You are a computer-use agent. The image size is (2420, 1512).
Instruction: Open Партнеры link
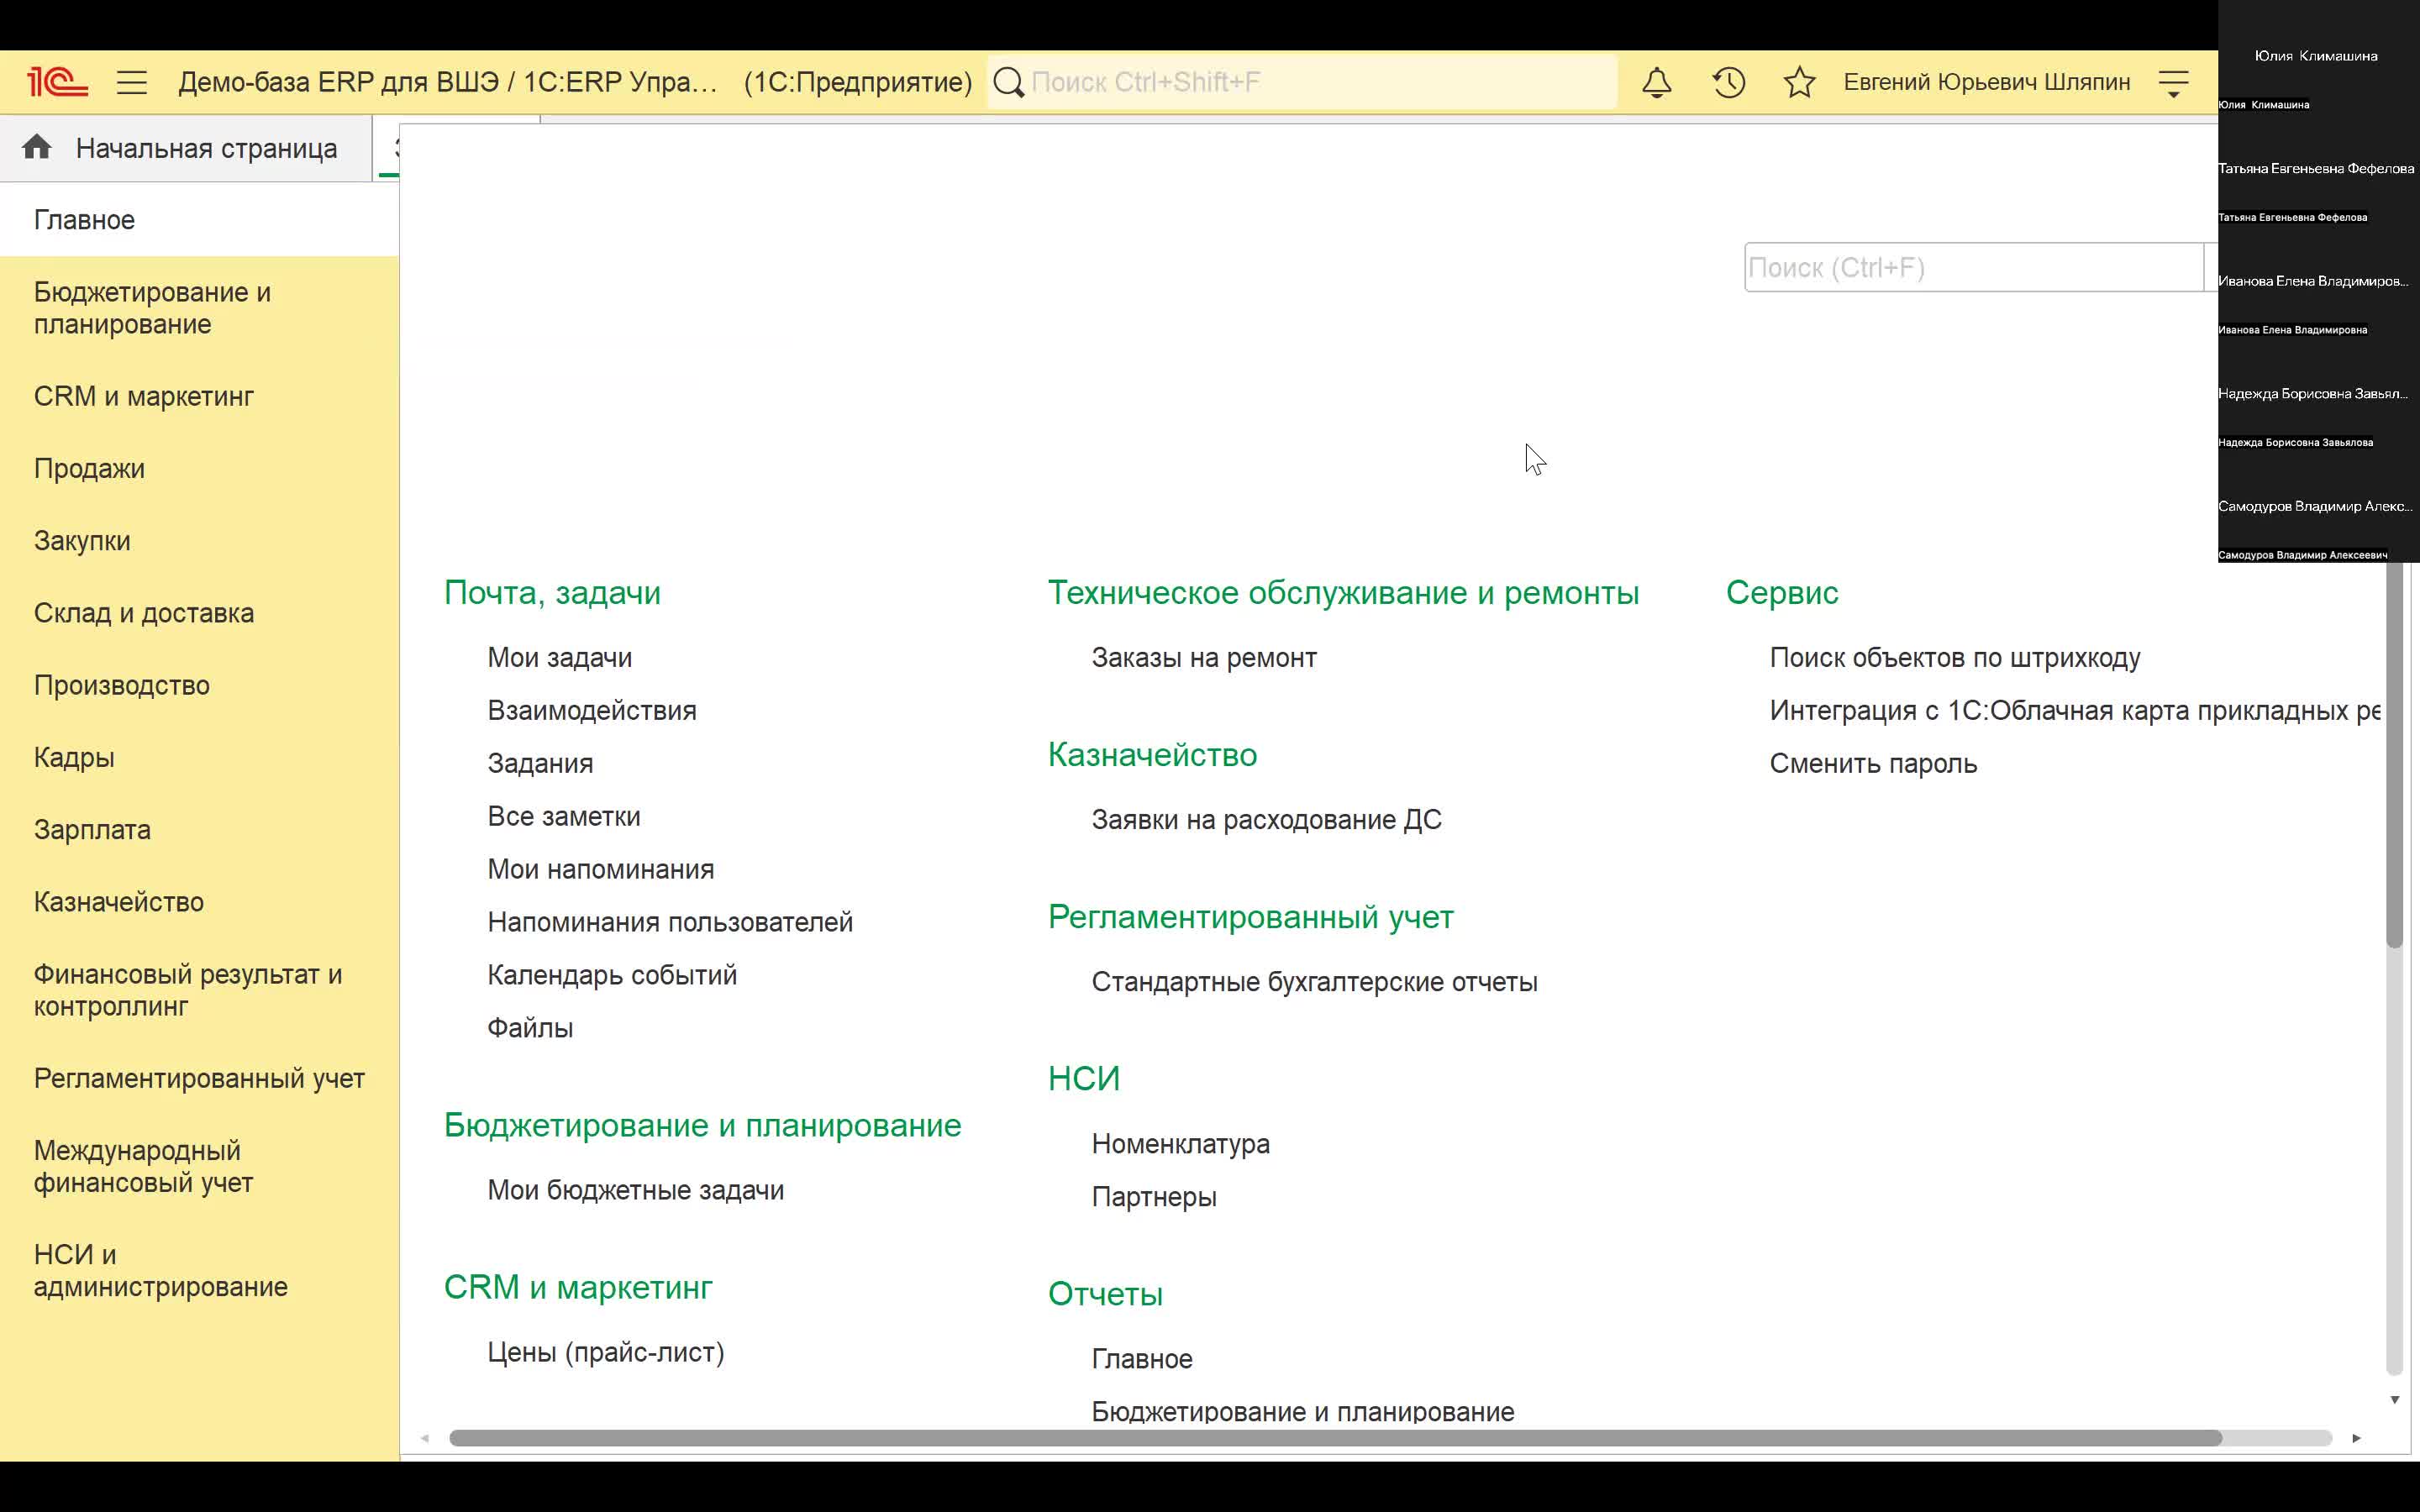click(1154, 1197)
